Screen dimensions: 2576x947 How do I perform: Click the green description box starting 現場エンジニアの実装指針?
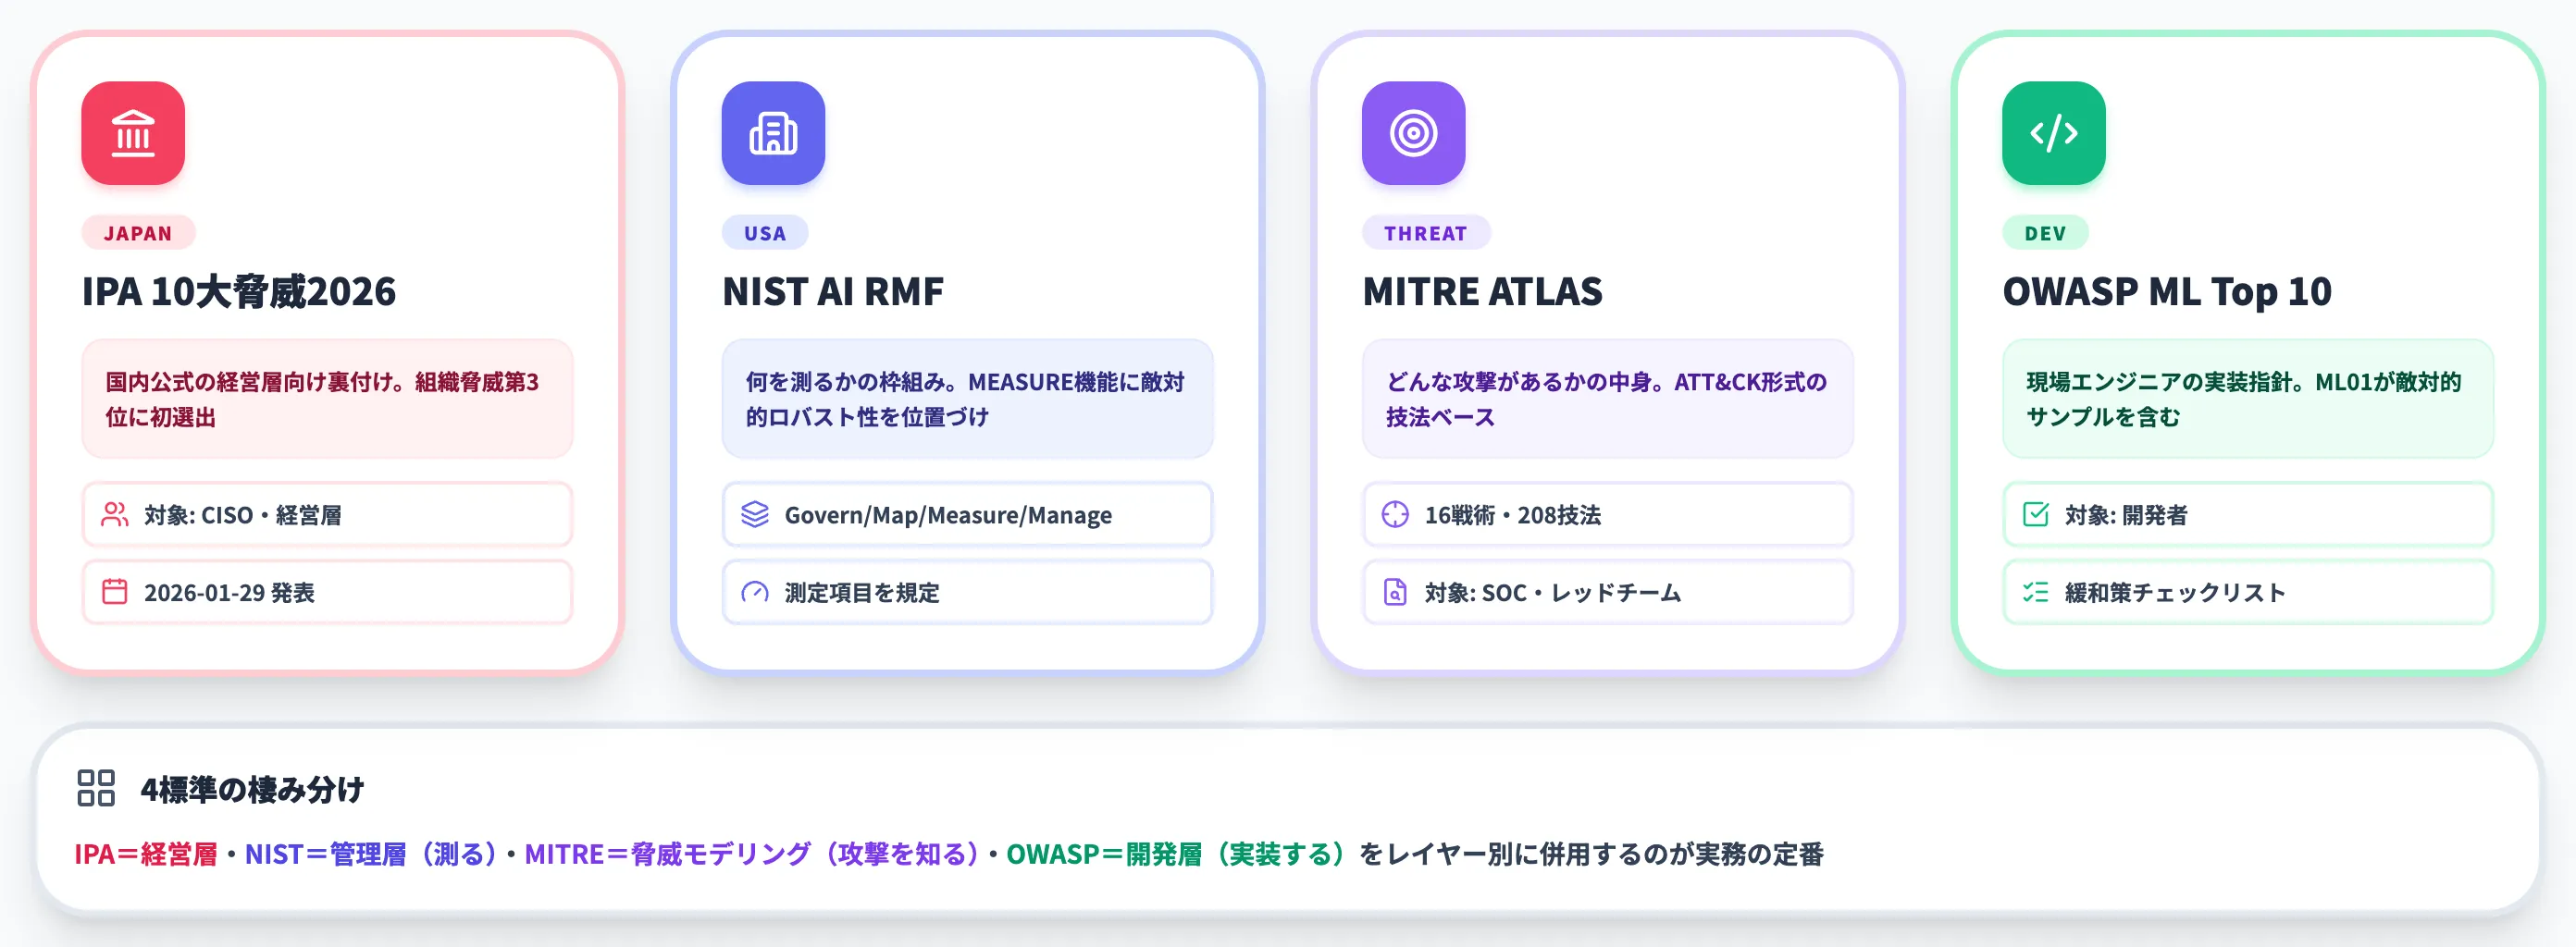click(2248, 399)
